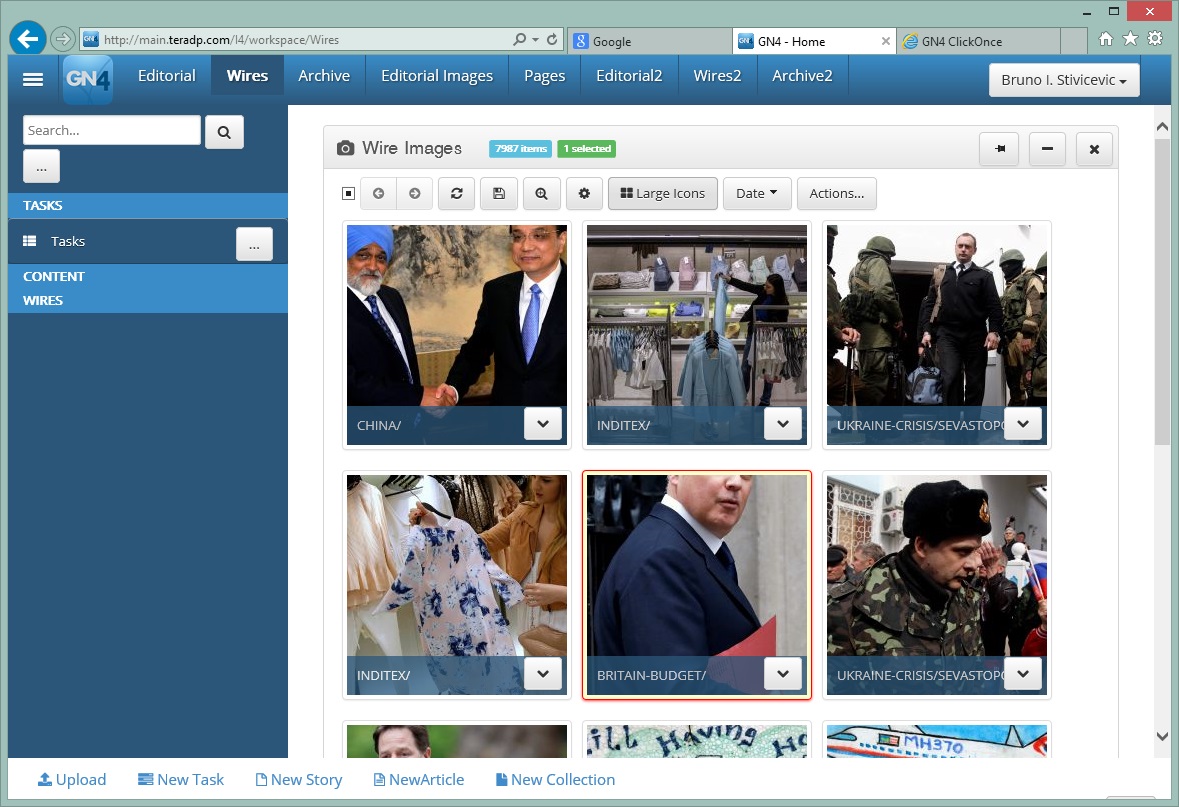1179x807 pixels.
Task: Click the TASKS sidebar header
Action: [147, 205]
